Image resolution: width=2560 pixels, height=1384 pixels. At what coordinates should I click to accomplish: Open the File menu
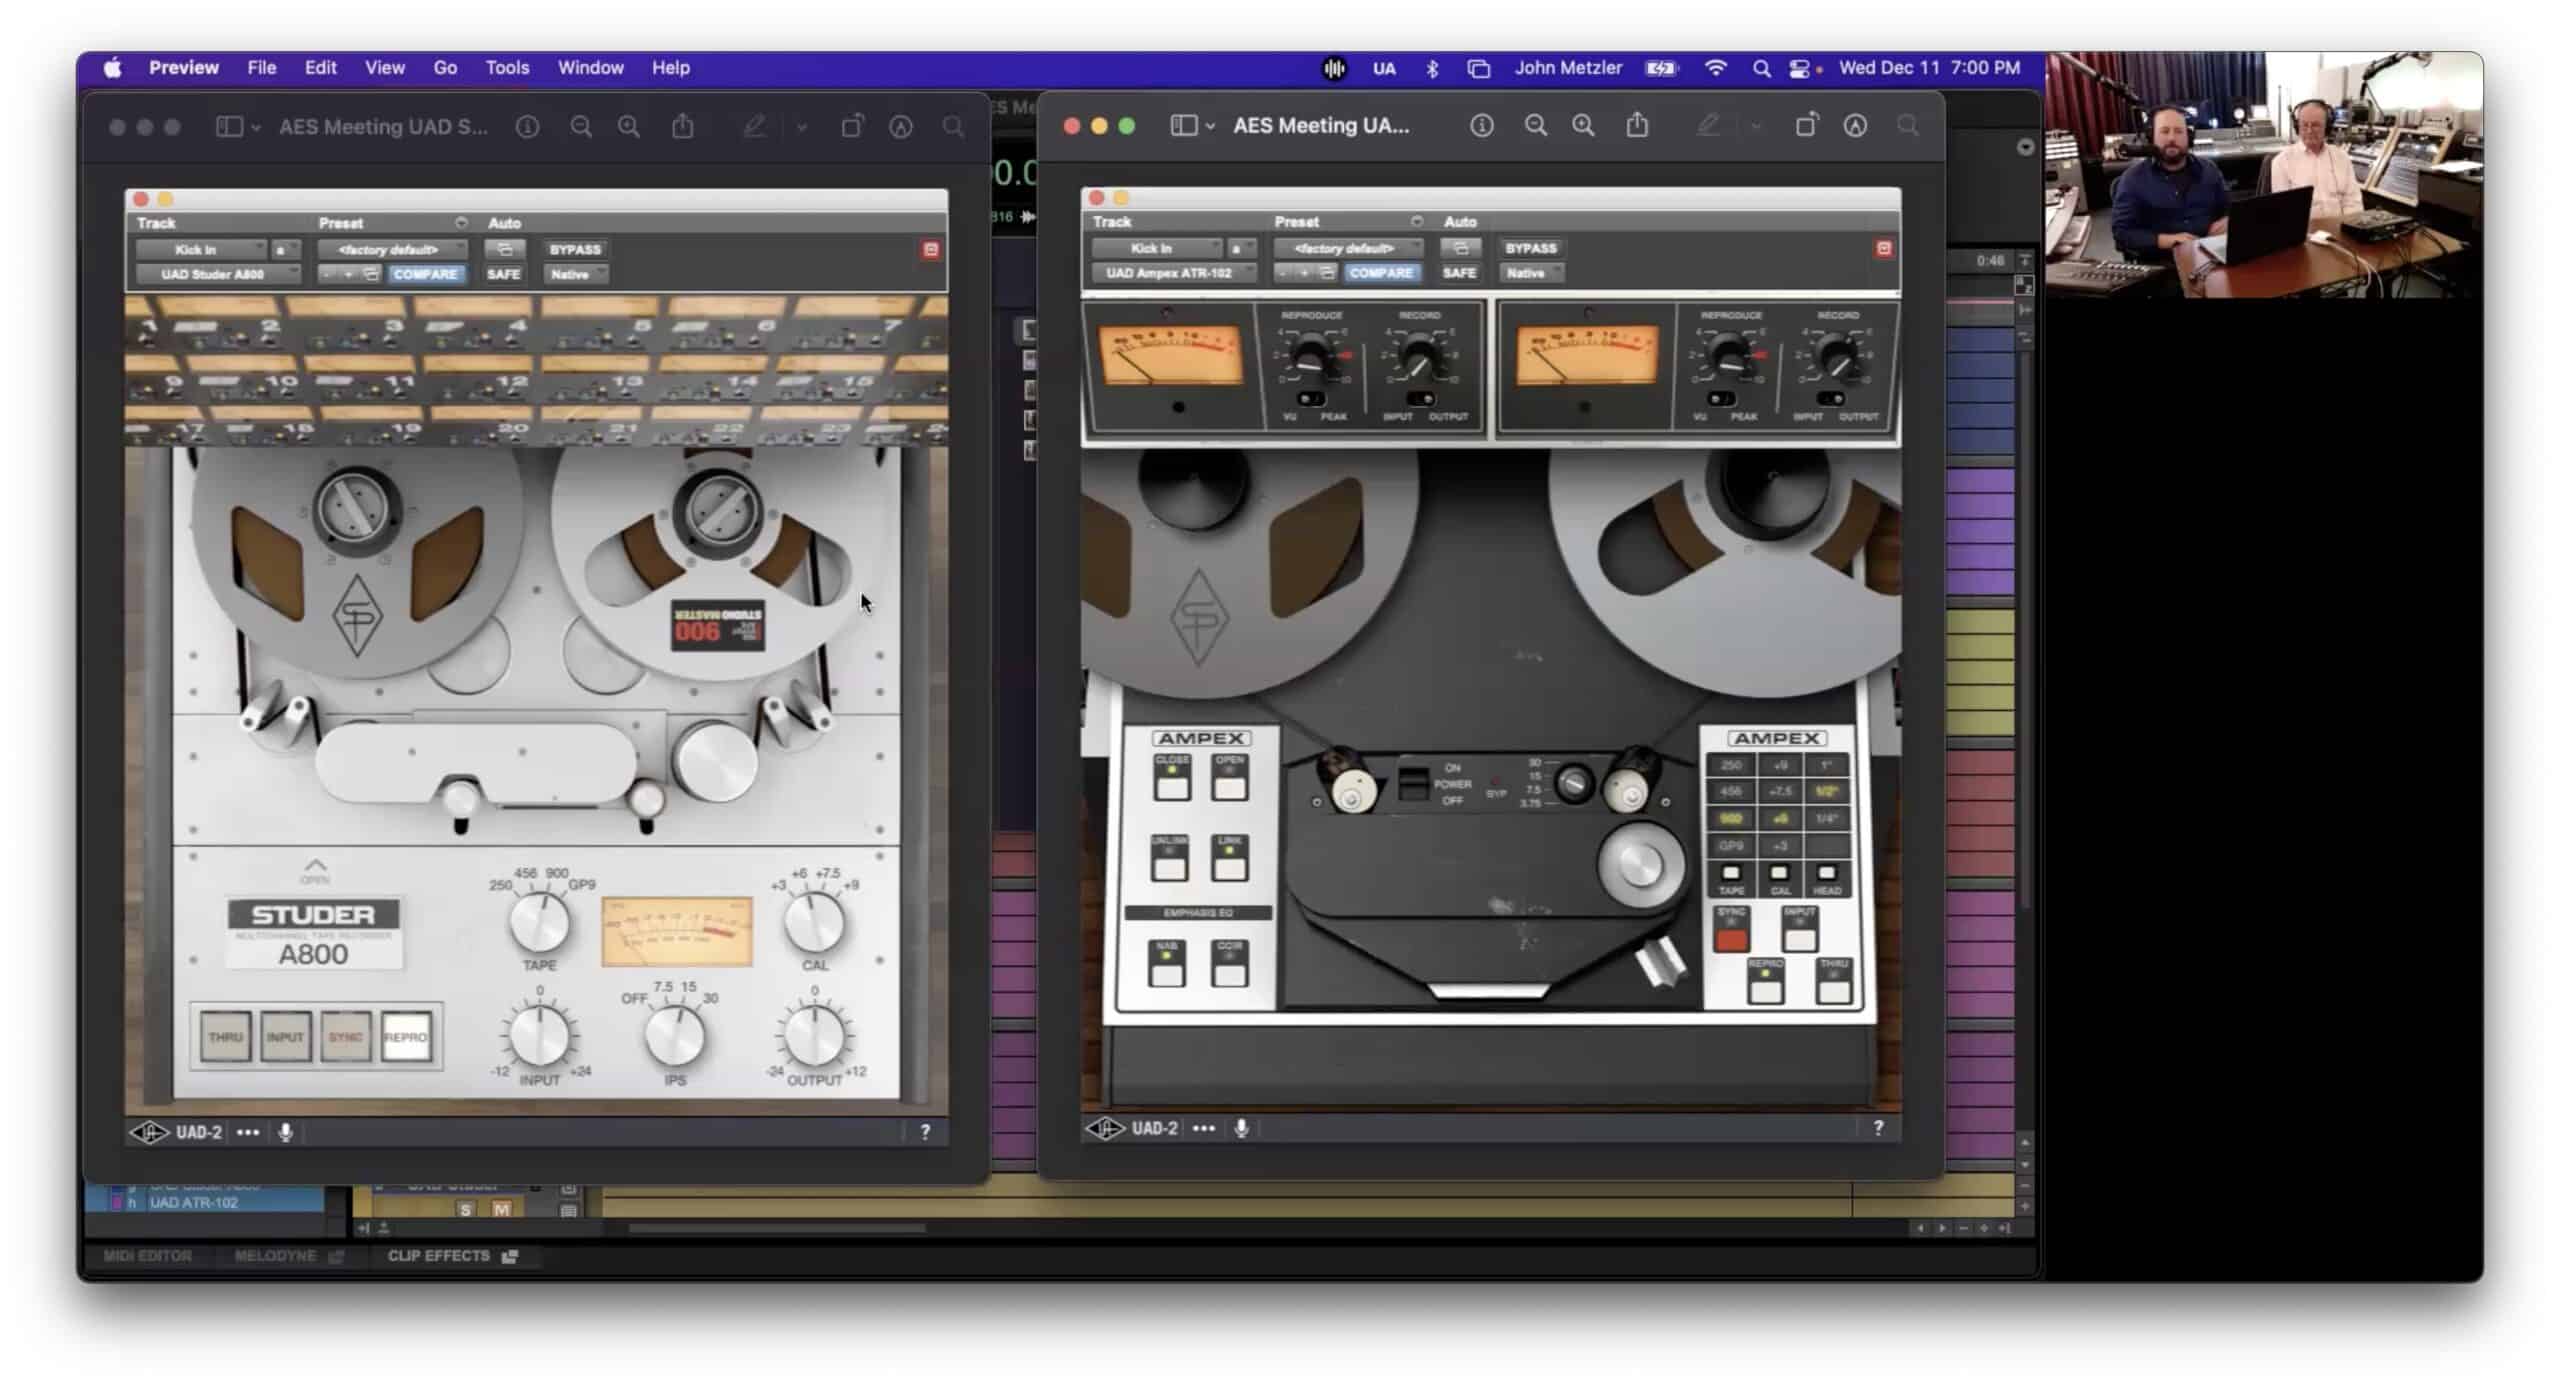[x=262, y=68]
